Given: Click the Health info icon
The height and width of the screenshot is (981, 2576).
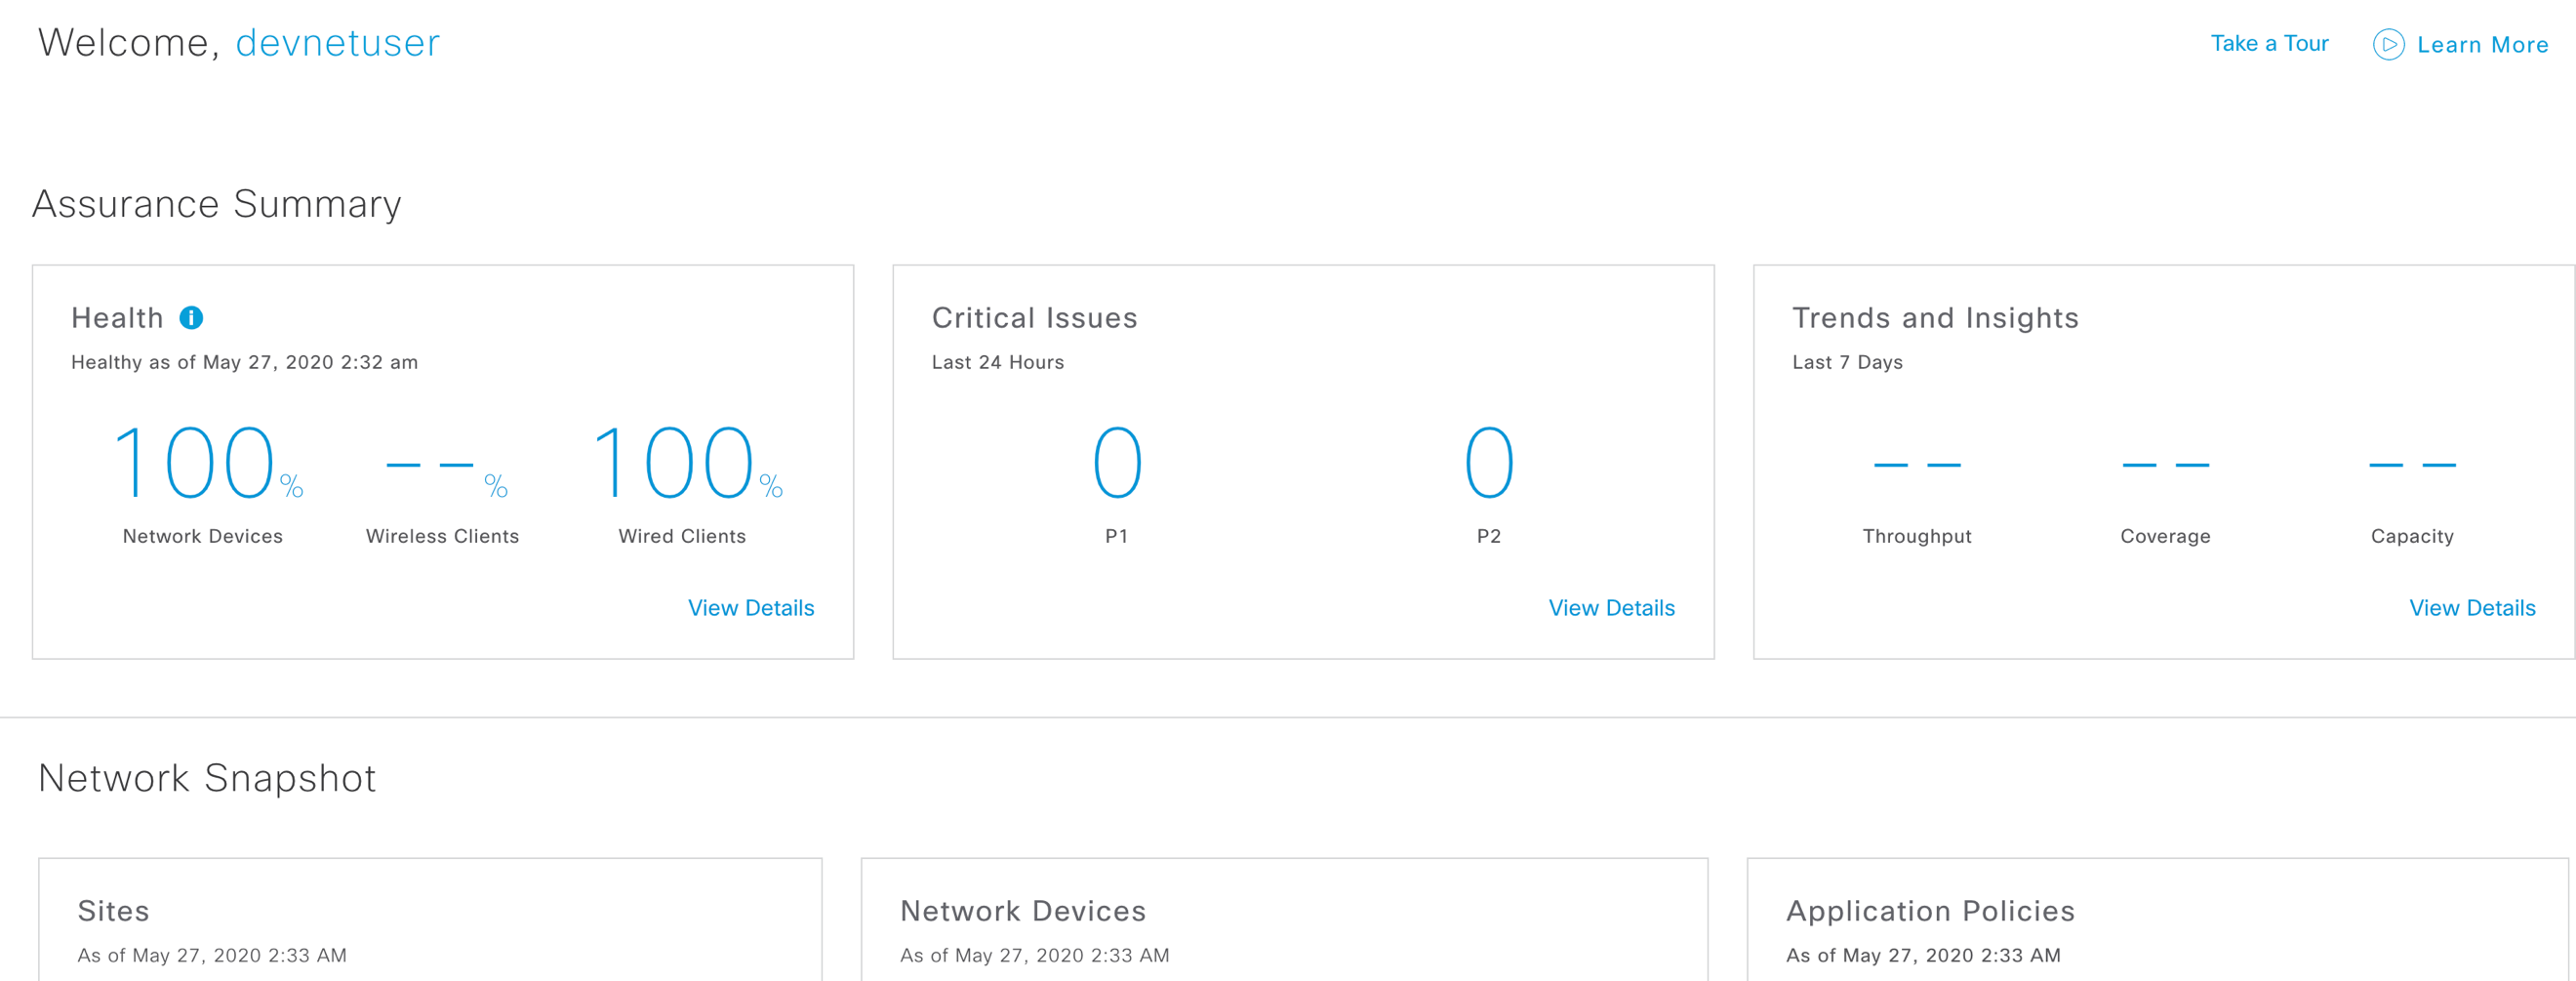Looking at the screenshot, I should [x=190, y=318].
